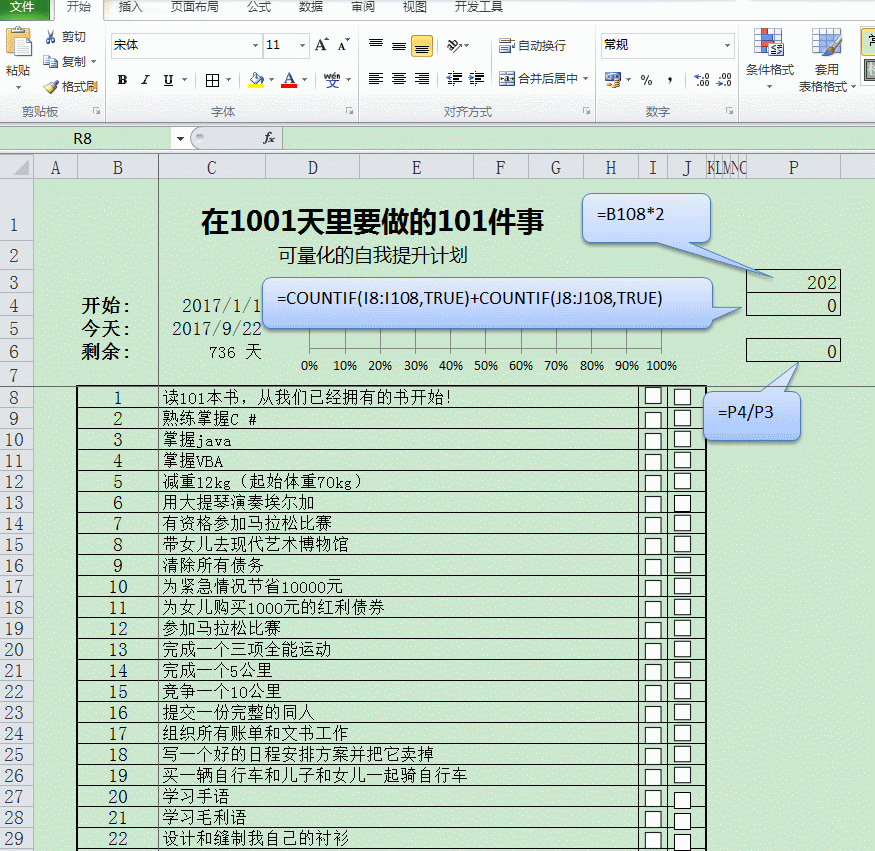Apply cell borders icon
This screenshot has width=875, height=851.
point(212,80)
